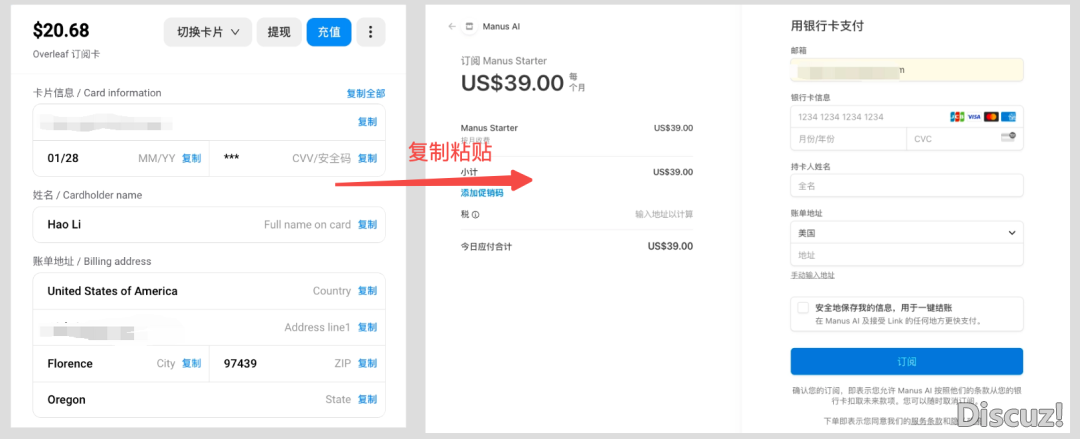Click the US$39.00 每个月 subscription price heading
Viewport: 1080px width, 439px height.
click(523, 83)
